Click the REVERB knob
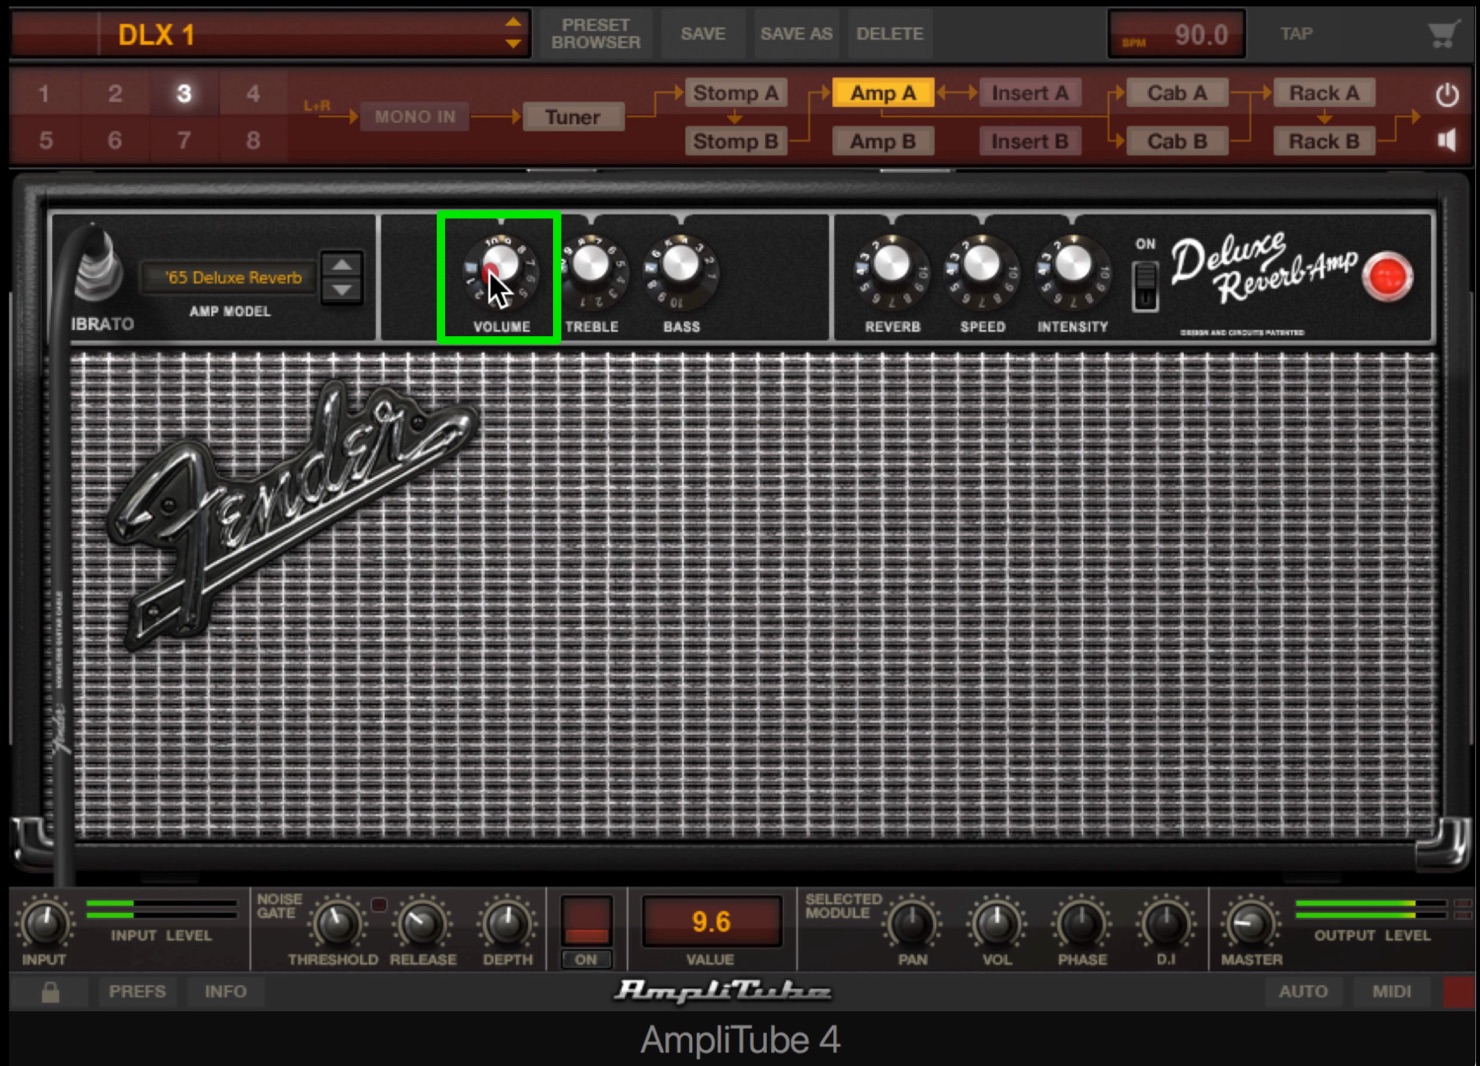The height and width of the screenshot is (1066, 1480). pos(891,265)
